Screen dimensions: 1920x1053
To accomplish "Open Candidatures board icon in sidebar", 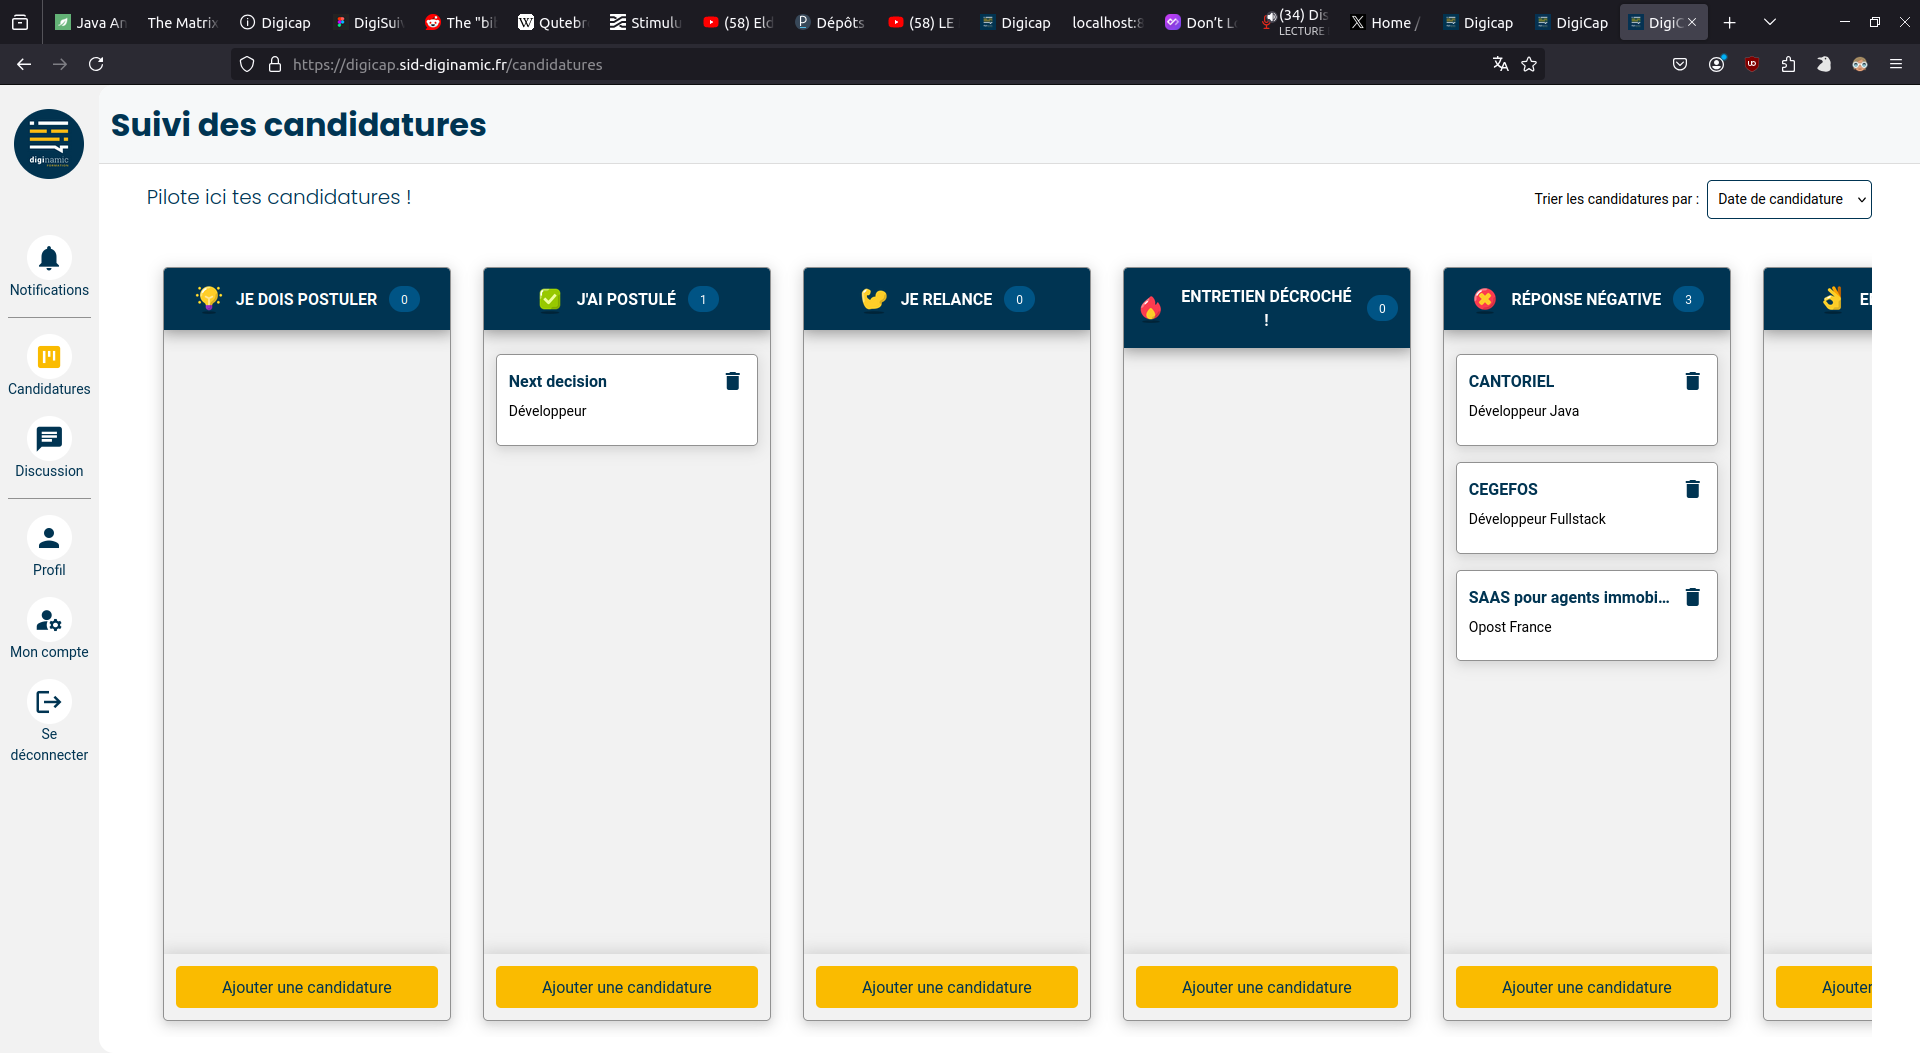I will (49, 358).
